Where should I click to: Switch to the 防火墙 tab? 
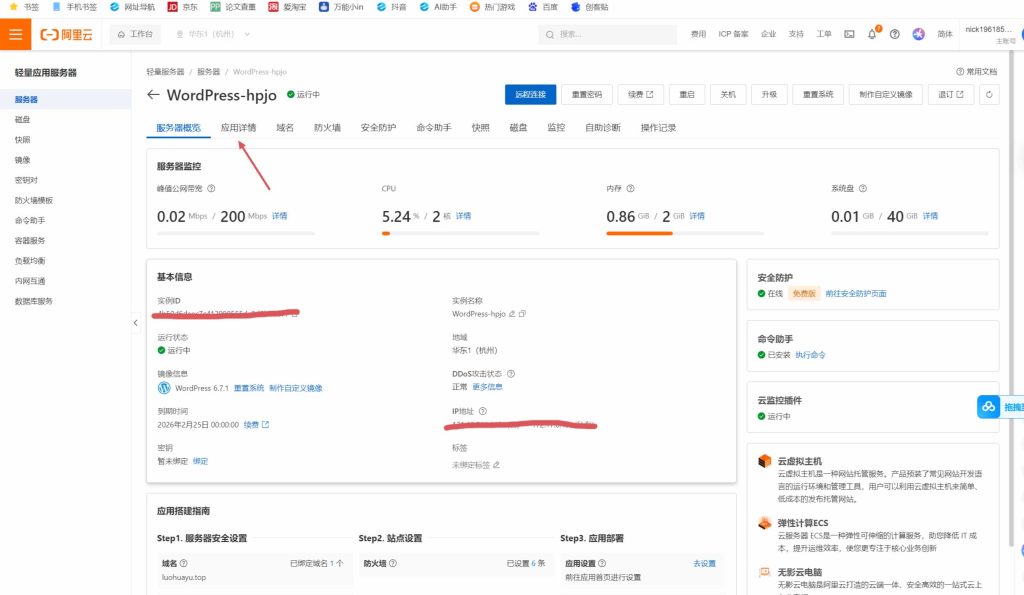[x=327, y=128]
